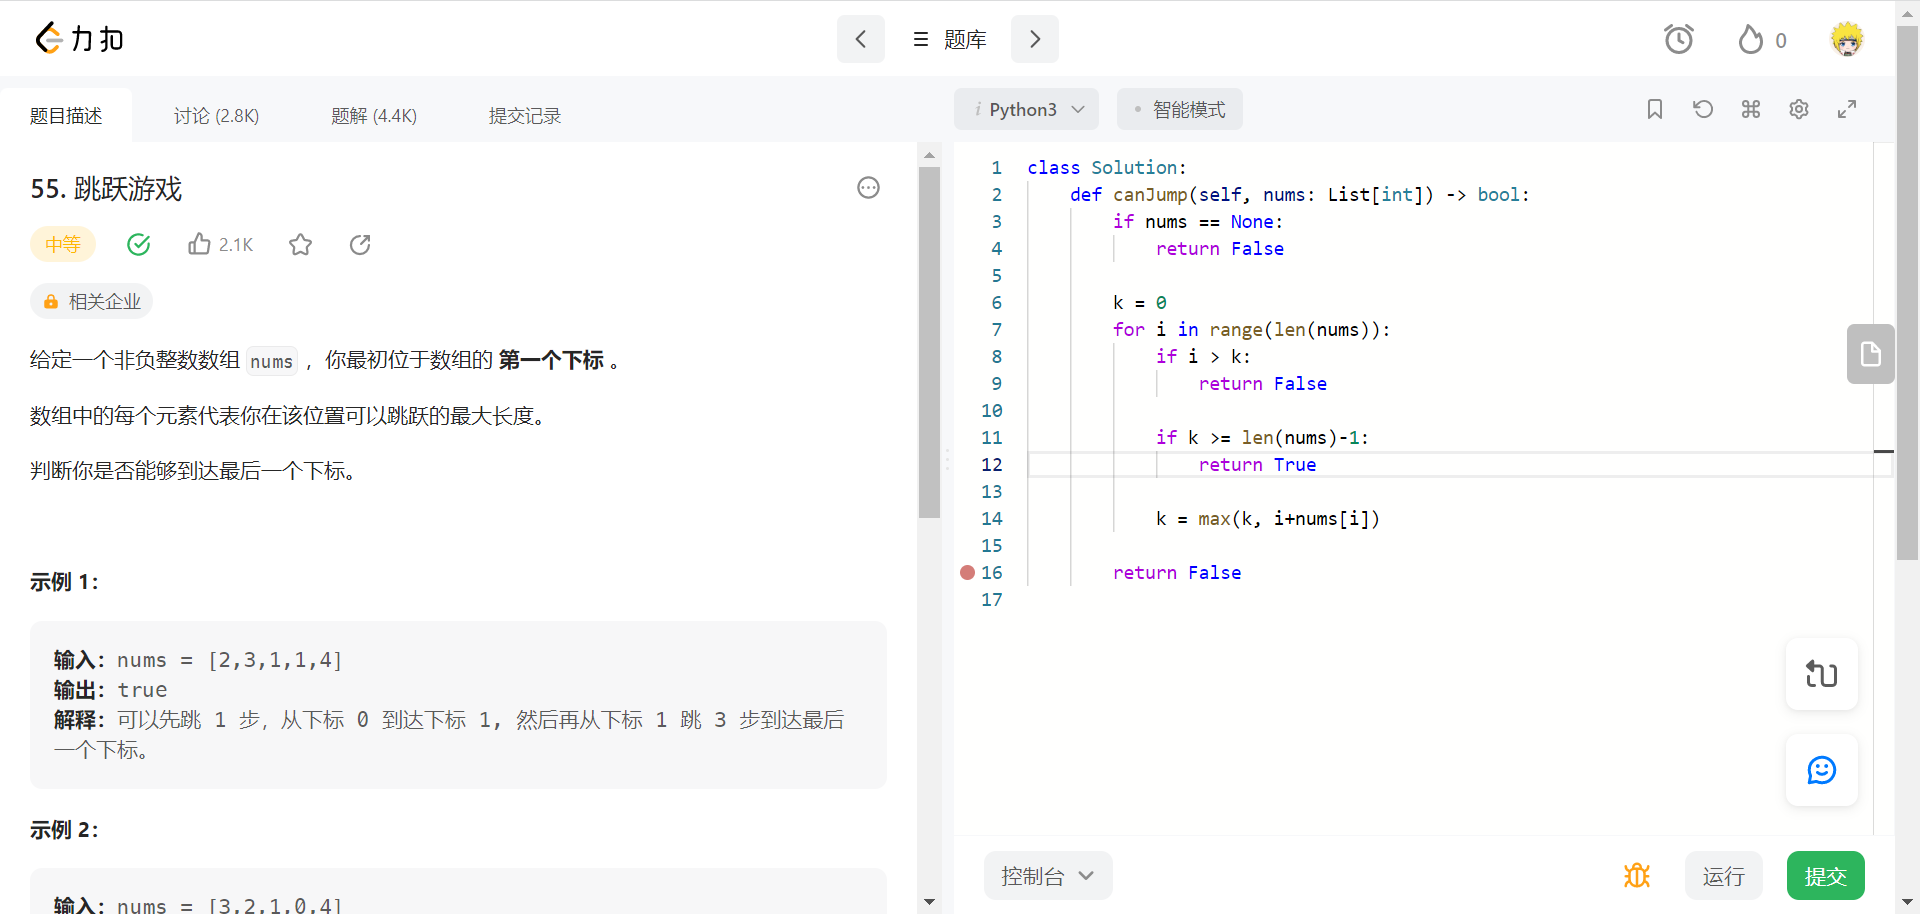The width and height of the screenshot is (1920, 914).
Task: Click the '示例 1:' heading
Action: [64, 582]
